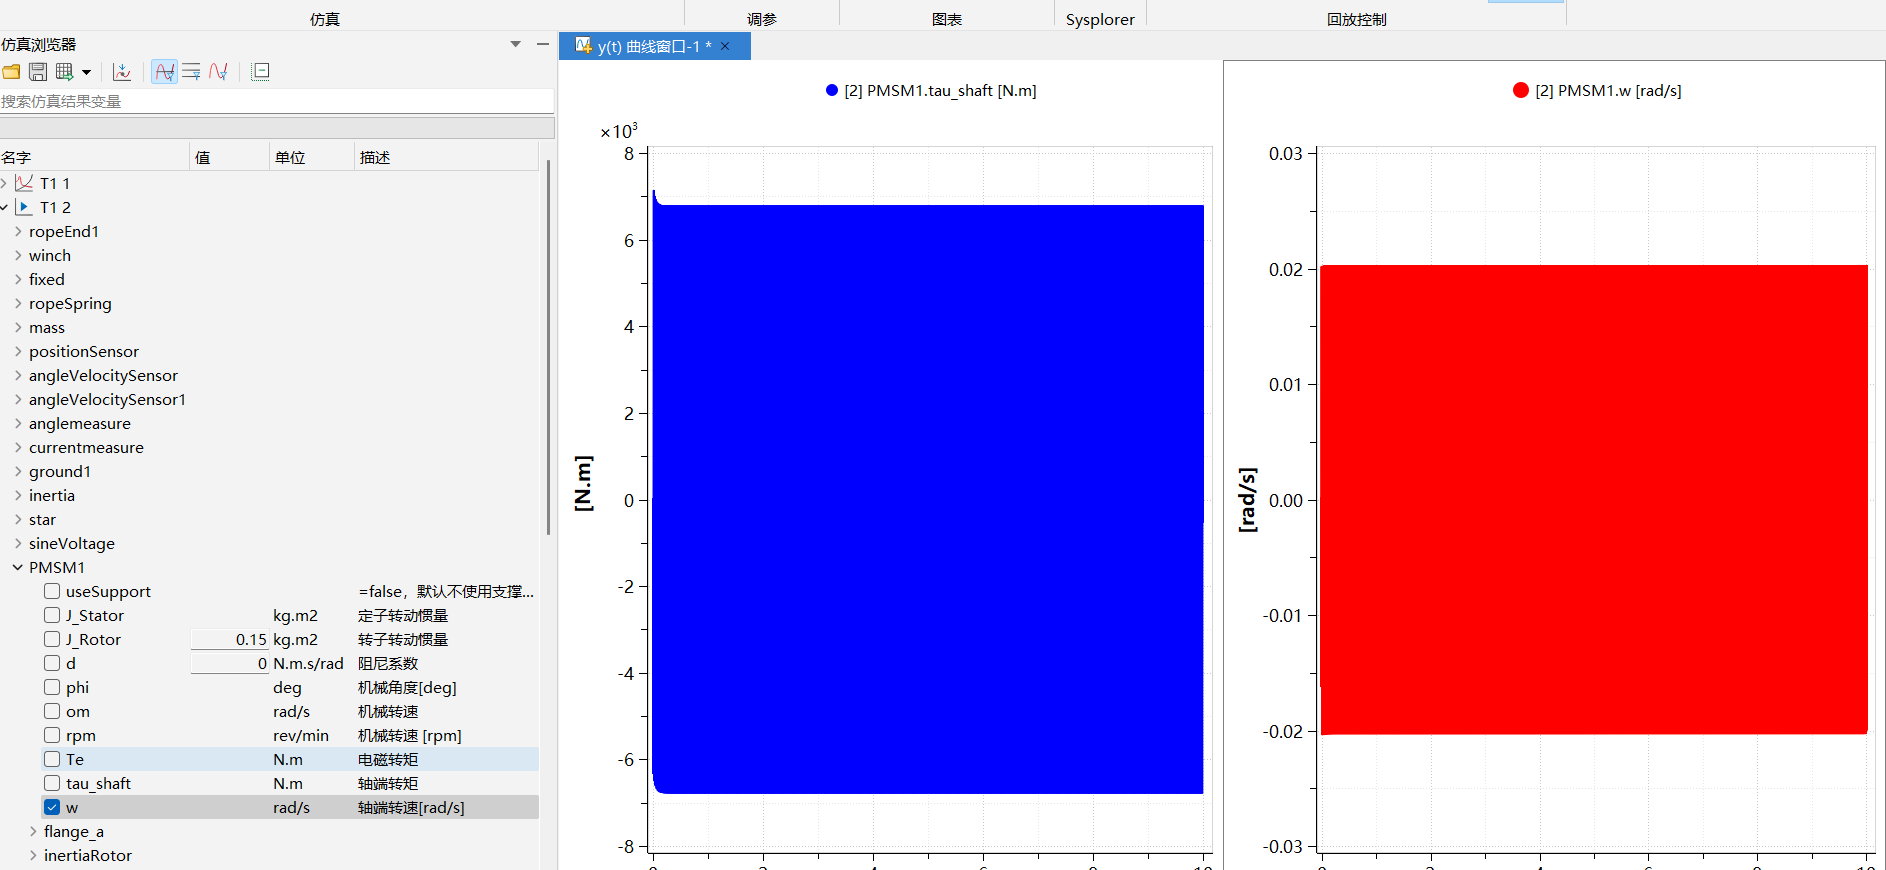This screenshot has height=870, width=1886.
Task: Sort by the 值 column header
Action: pos(230,157)
